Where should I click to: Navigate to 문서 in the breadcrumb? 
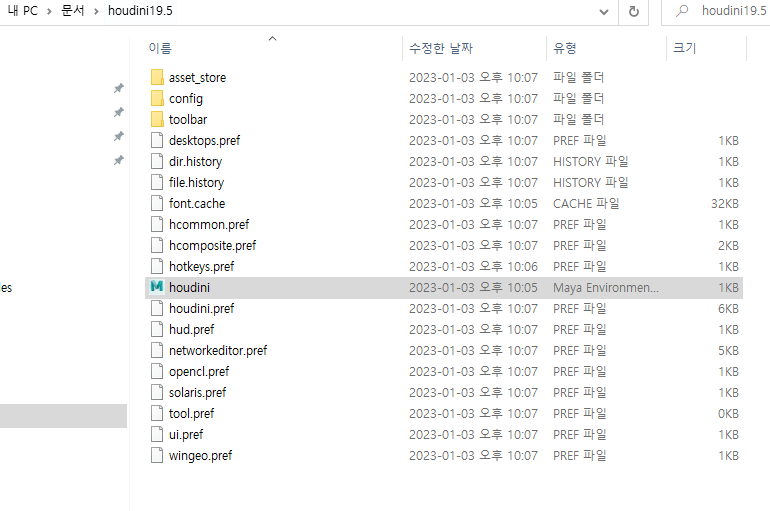click(x=73, y=11)
